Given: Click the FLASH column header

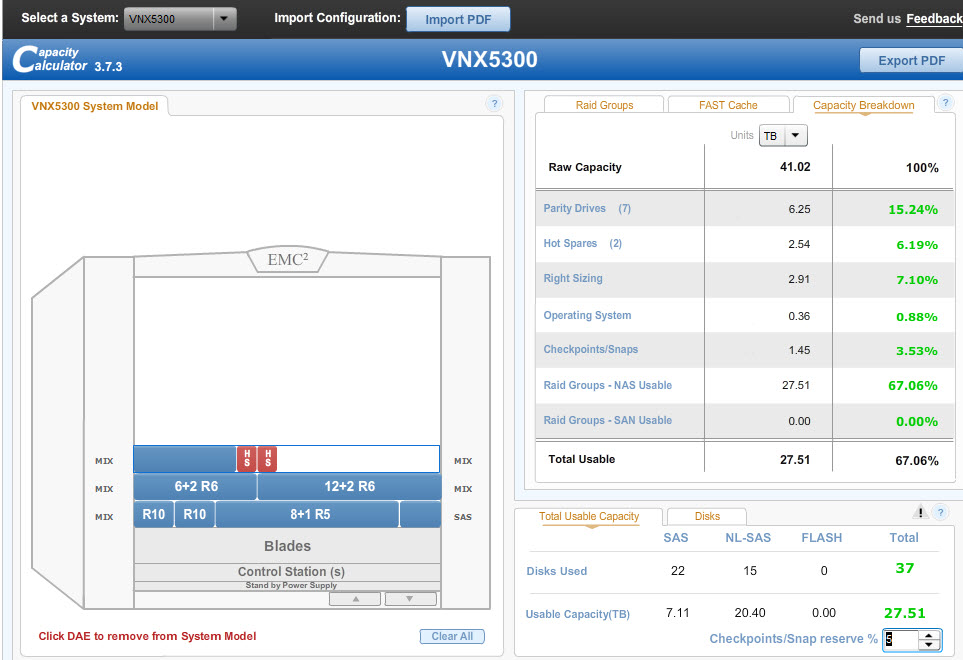Looking at the screenshot, I should 821,538.
